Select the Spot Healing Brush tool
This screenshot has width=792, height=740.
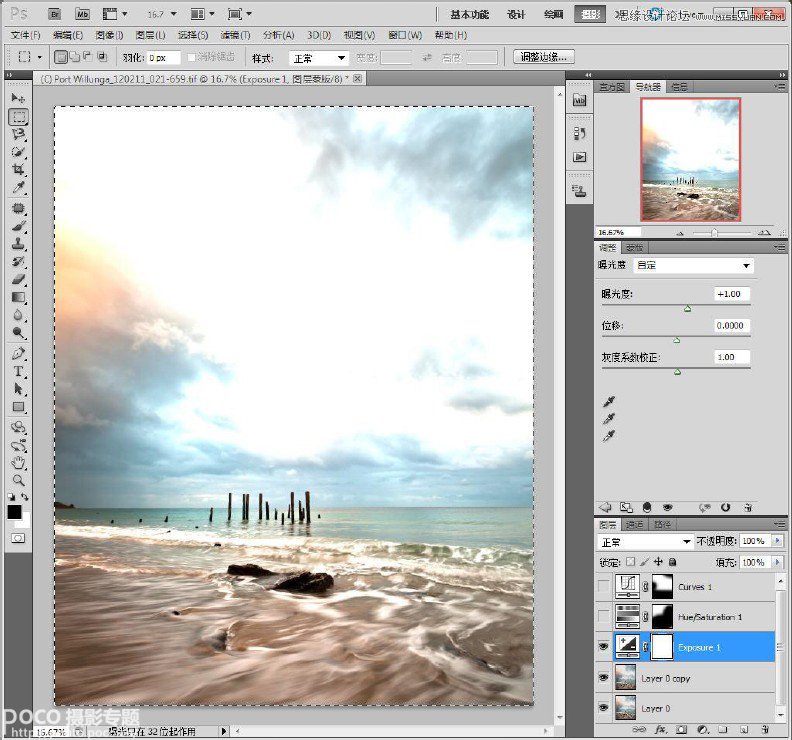(18, 208)
